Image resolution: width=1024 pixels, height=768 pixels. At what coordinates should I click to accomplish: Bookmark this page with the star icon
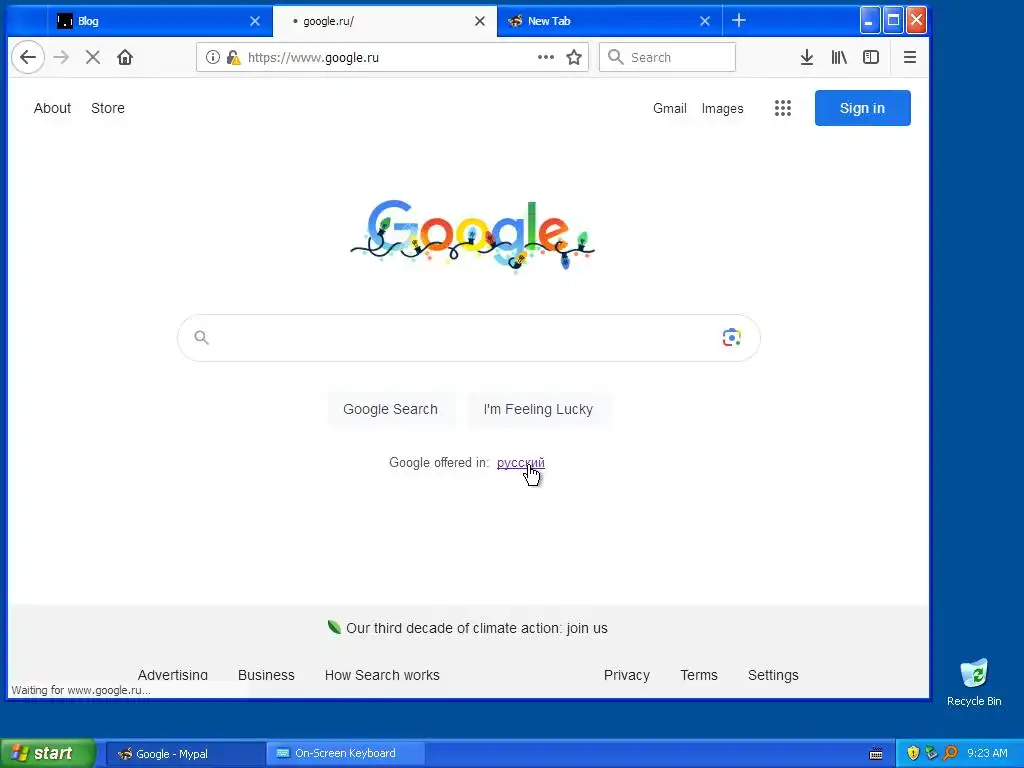click(574, 57)
